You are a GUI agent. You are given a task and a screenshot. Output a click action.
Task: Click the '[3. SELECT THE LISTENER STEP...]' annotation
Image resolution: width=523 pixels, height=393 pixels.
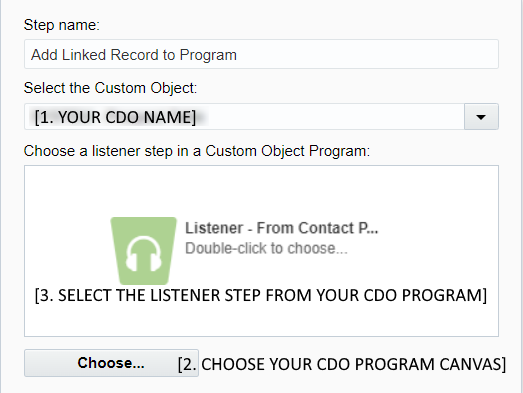pyautogui.click(x=261, y=296)
